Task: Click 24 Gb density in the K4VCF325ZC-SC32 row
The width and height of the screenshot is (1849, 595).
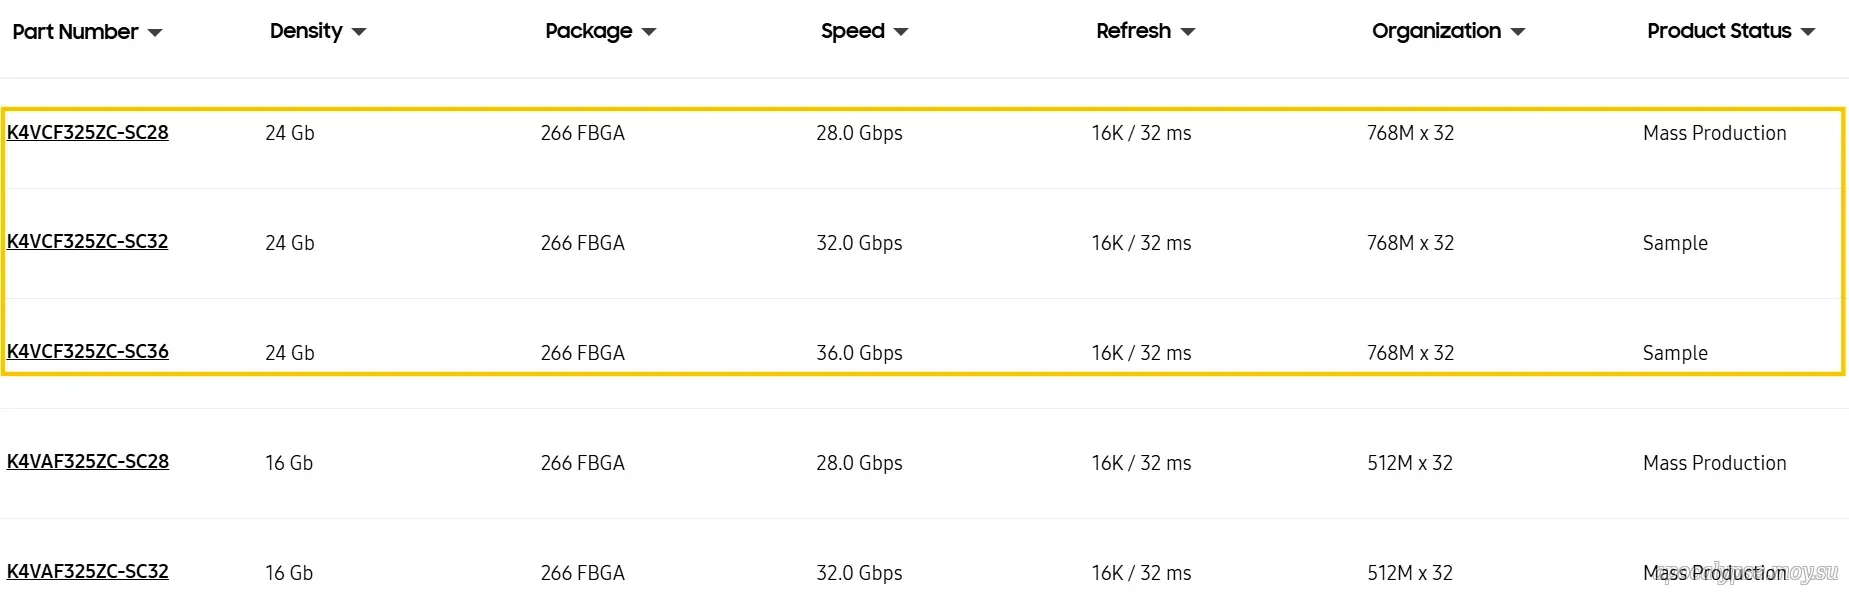Action: [290, 243]
